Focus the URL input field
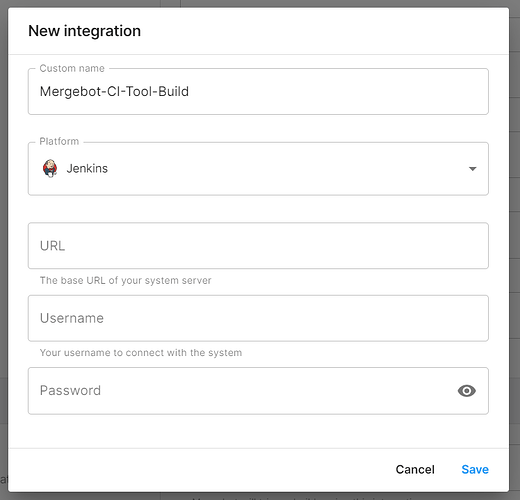The height and width of the screenshot is (500, 520). pyautogui.click(x=258, y=246)
